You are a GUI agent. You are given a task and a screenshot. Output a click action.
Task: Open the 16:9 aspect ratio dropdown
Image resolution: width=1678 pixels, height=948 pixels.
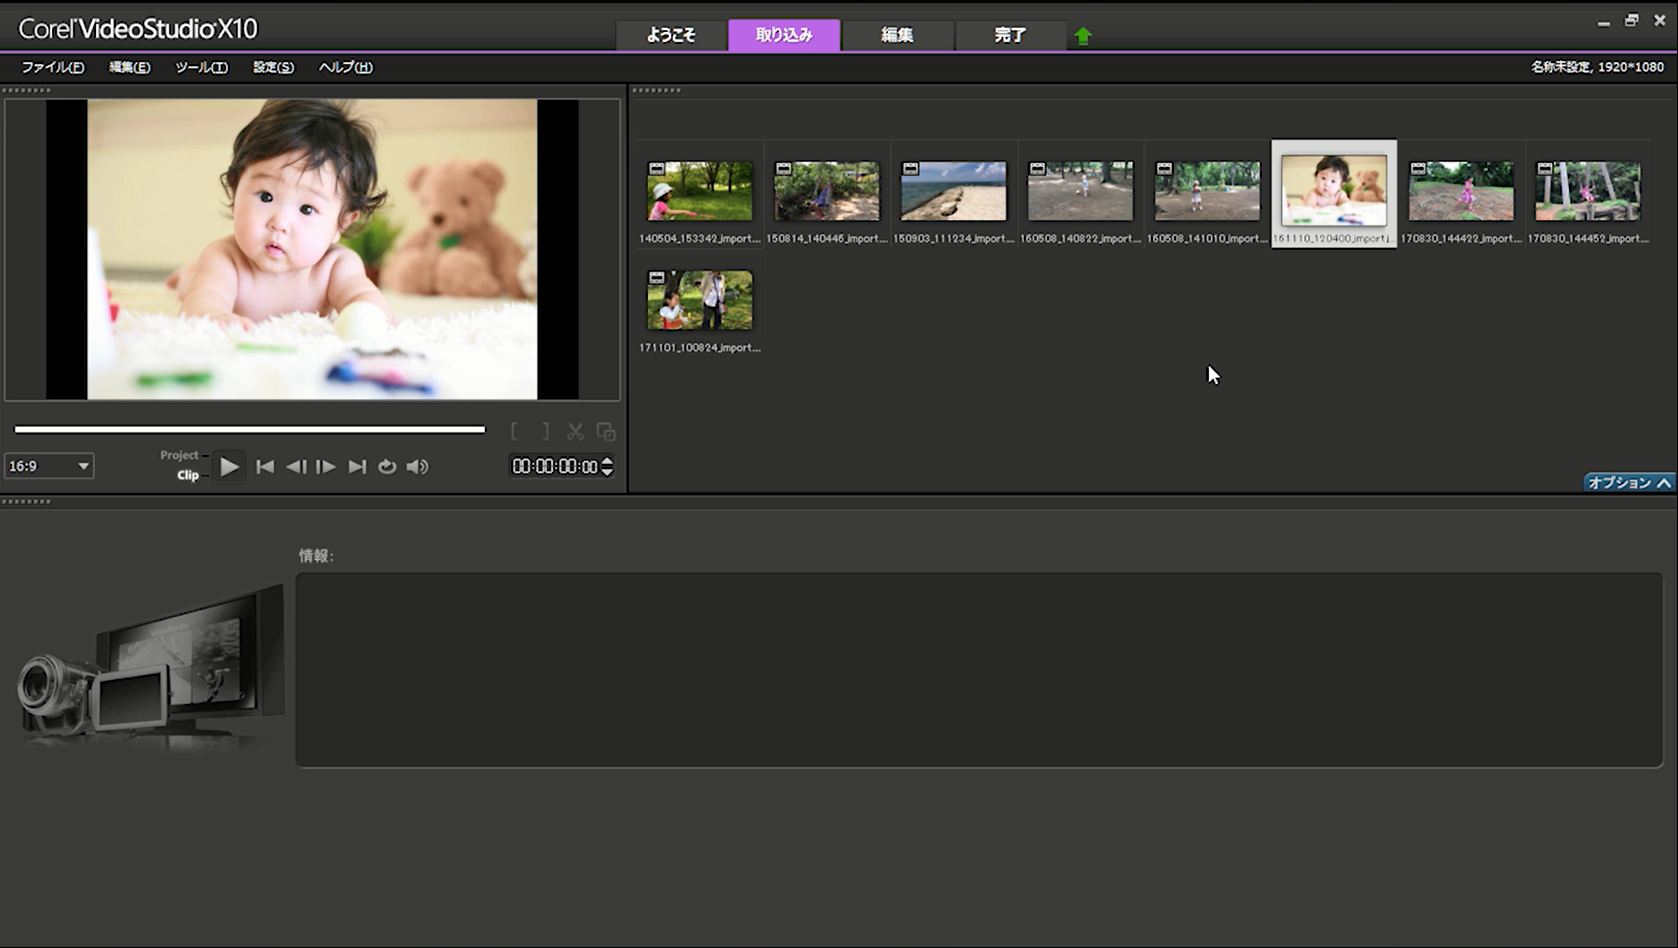(x=49, y=466)
